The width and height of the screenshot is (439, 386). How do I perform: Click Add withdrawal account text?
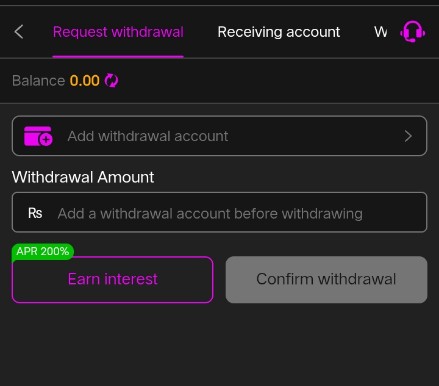pos(148,136)
